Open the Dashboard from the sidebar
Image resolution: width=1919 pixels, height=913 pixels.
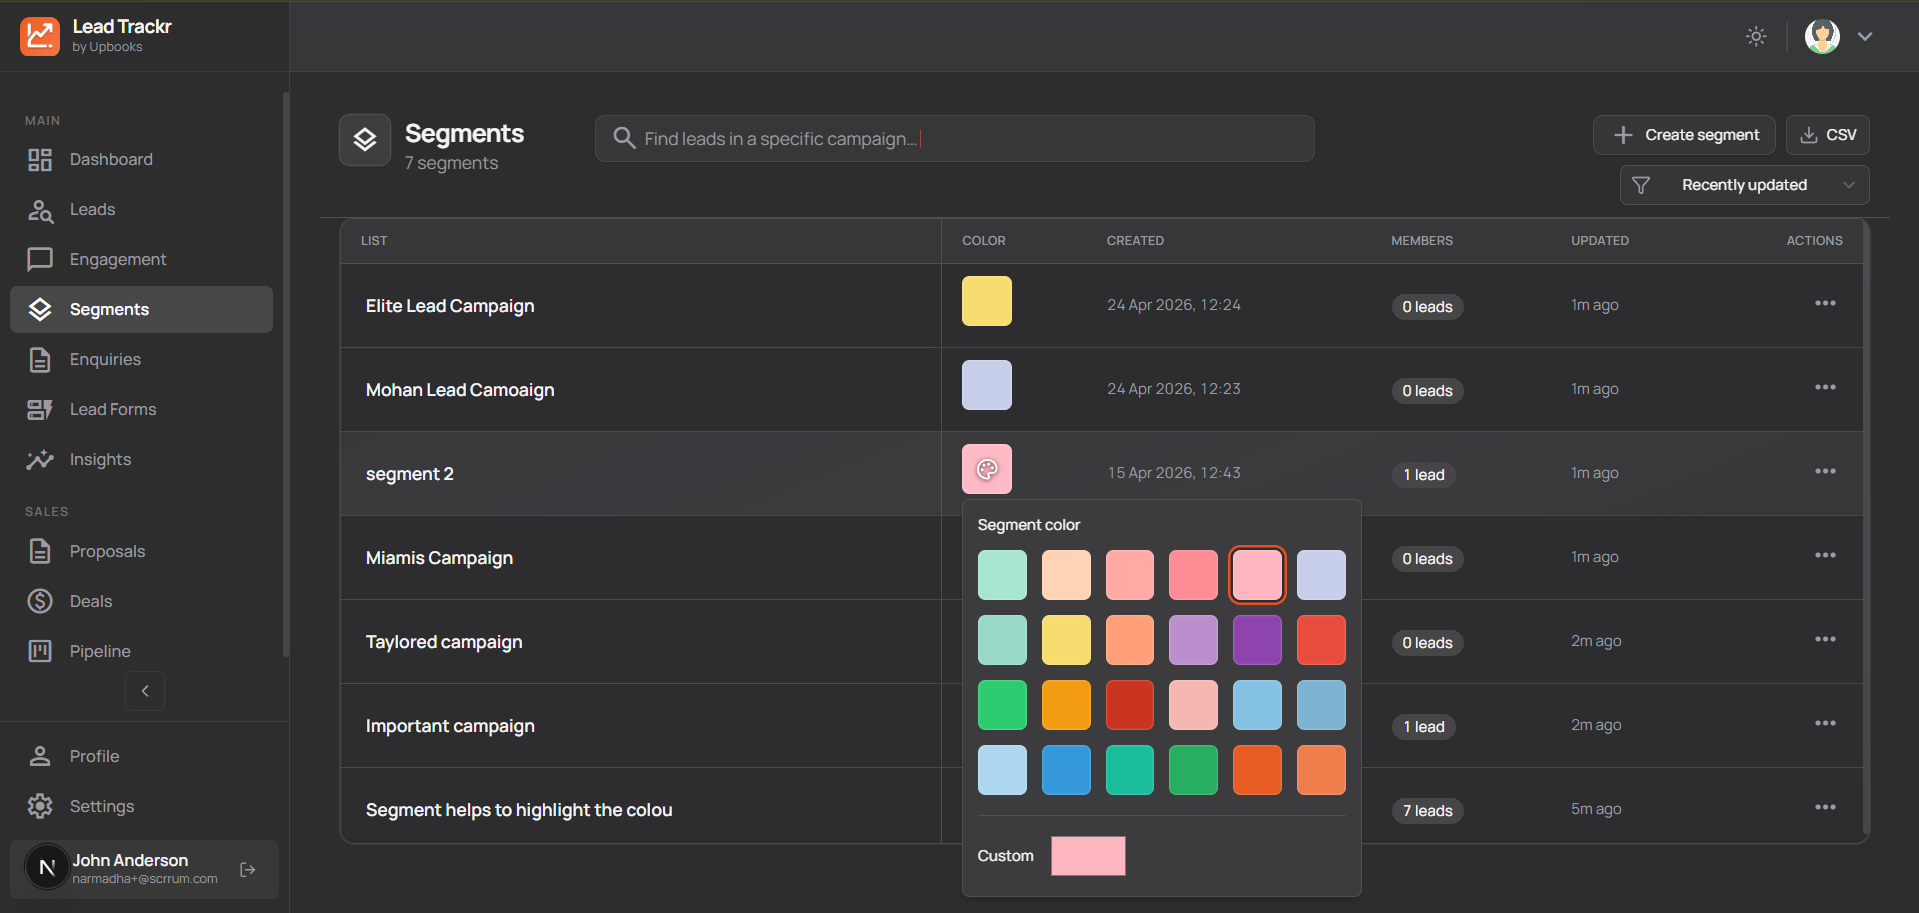pyautogui.click(x=110, y=159)
